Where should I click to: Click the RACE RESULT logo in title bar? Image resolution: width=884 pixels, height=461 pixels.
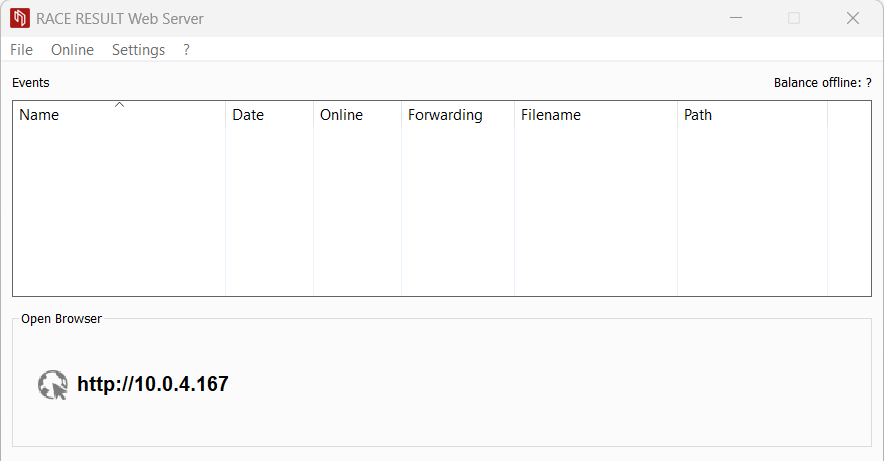(20, 18)
